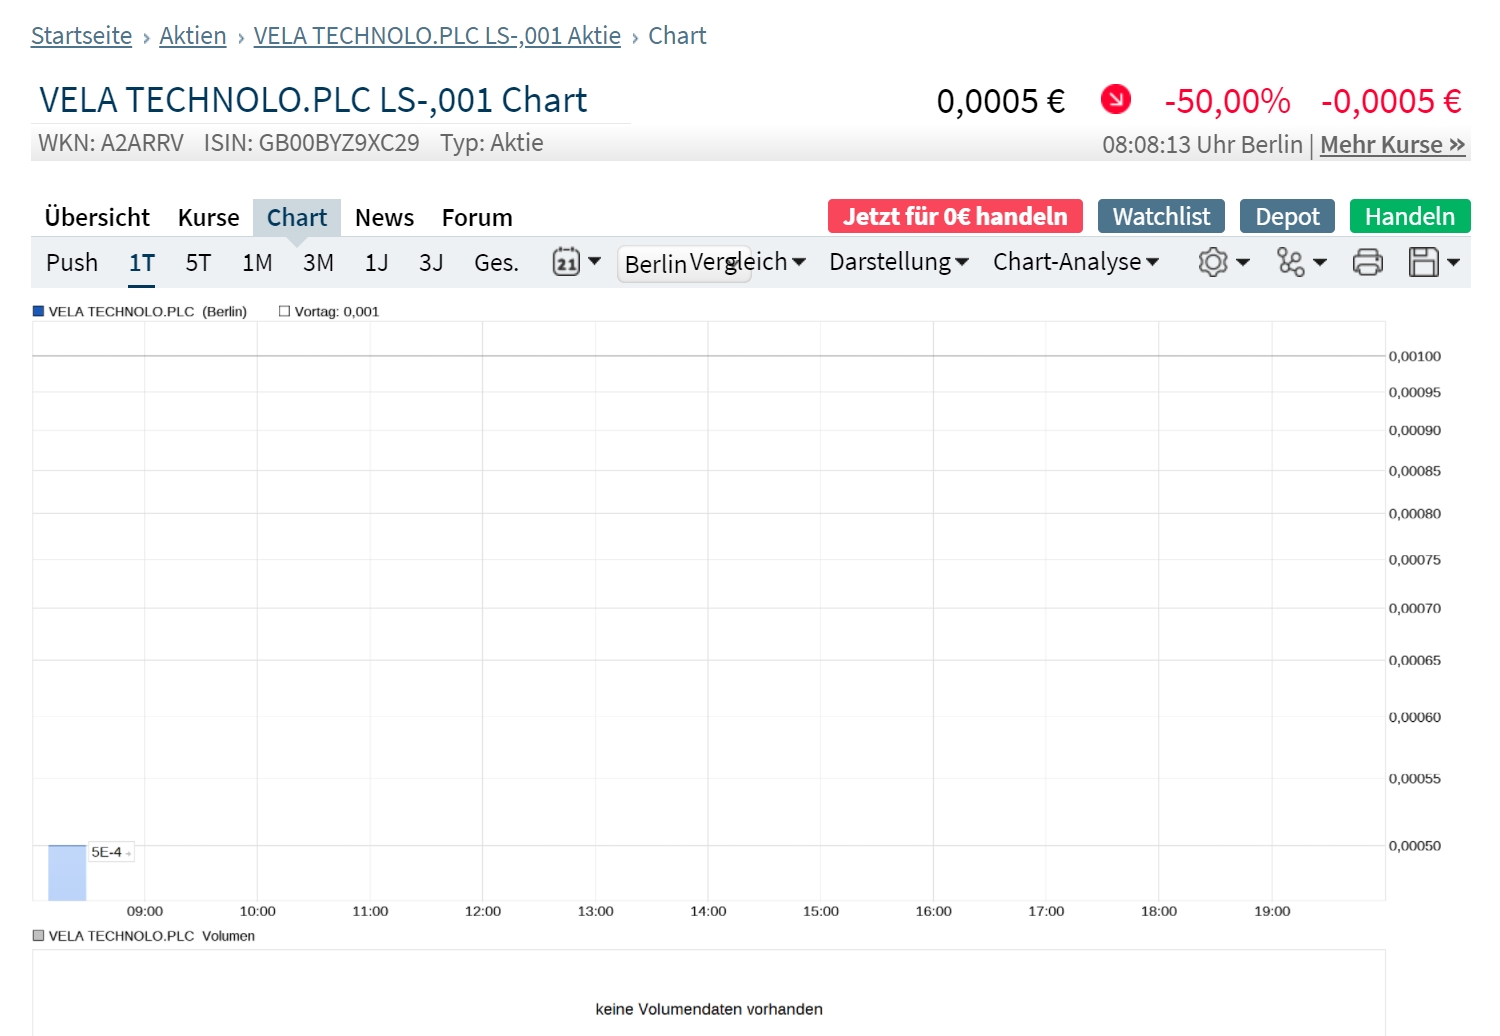This screenshot has width=1500, height=1036.
Task: Expand the Darstellung dropdown
Action: [899, 262]
